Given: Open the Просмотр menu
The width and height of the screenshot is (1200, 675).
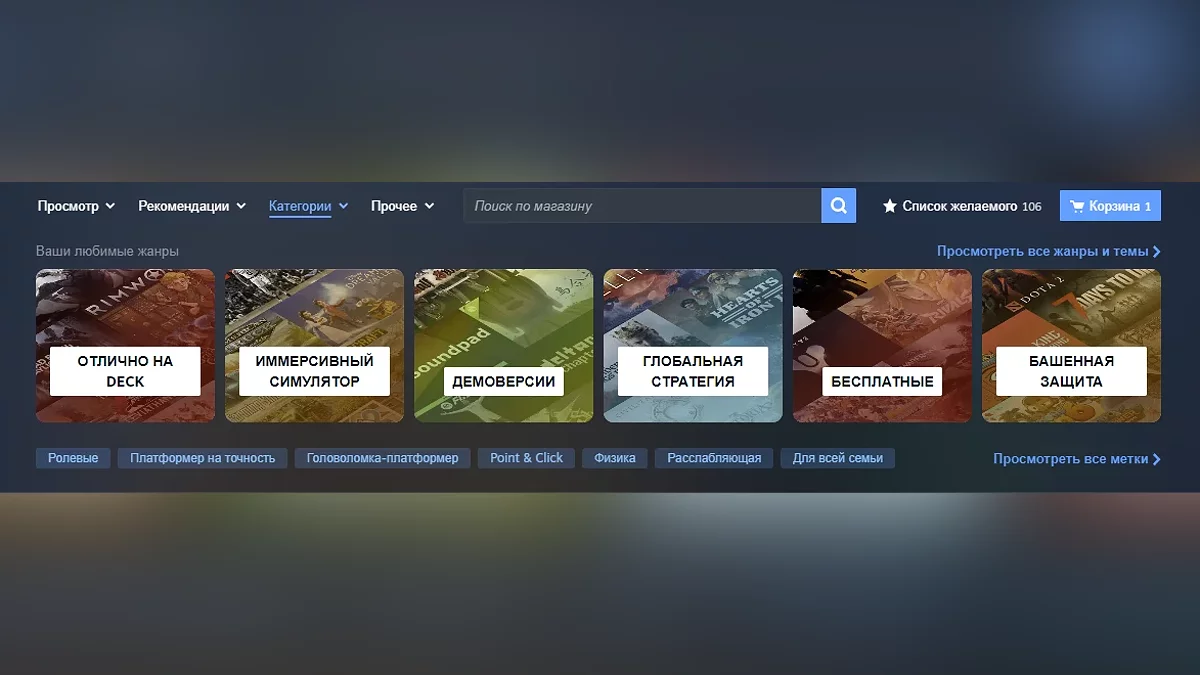Looking at the screenshot, I should (x=76, y=206).
